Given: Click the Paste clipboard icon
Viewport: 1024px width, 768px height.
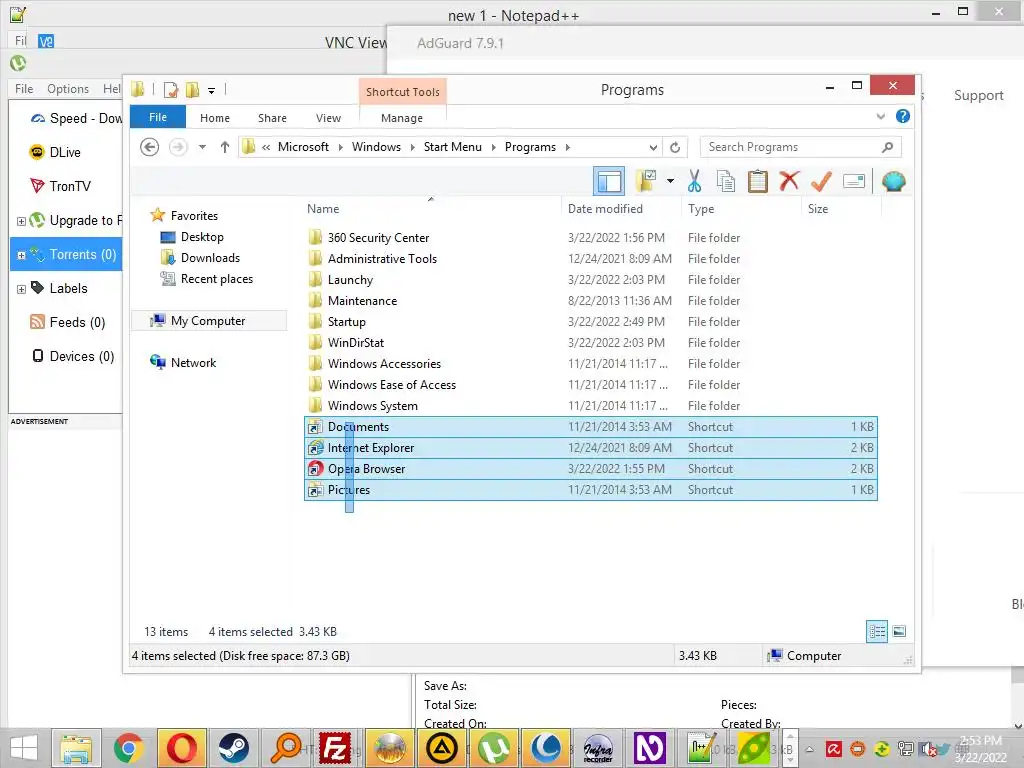Looking at the screenshot, I should (x=758, y=181).
